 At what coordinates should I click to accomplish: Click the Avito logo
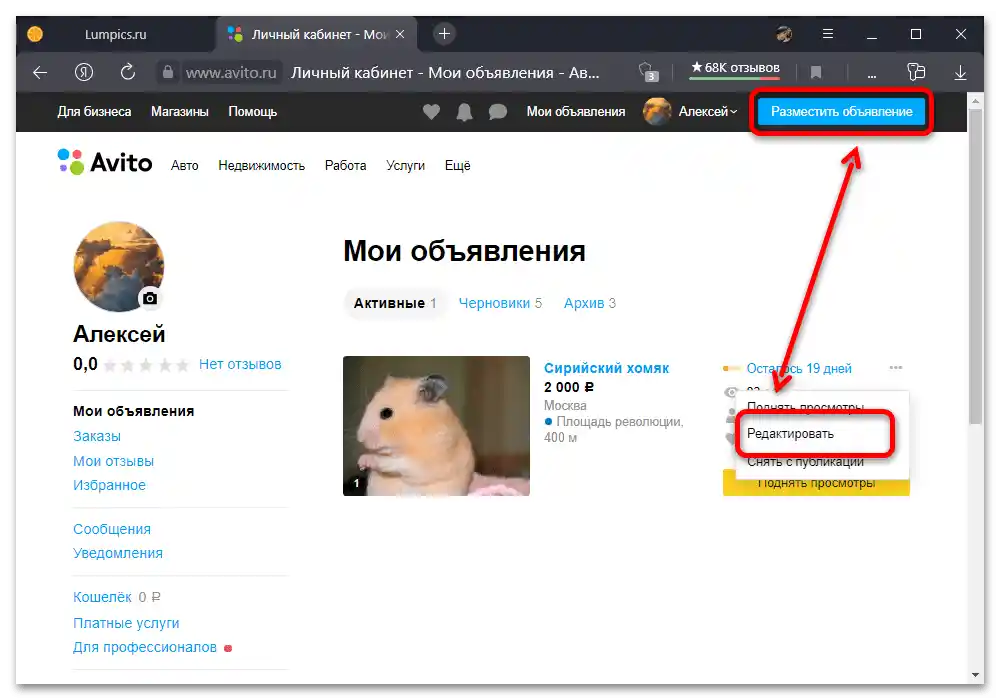pos(105,163)
